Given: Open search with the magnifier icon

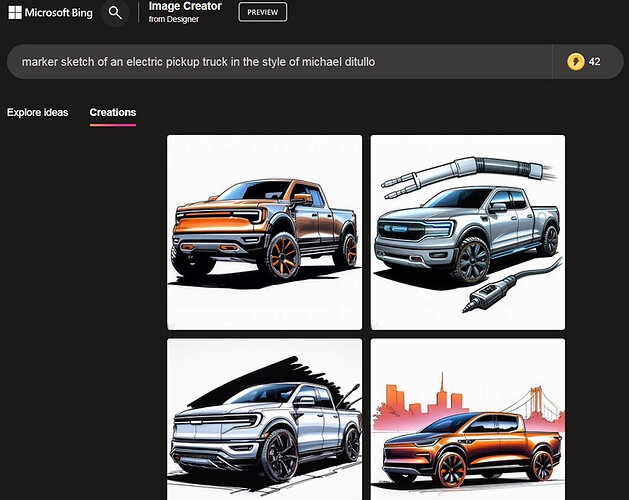Looking at the screenshot, I should [x=115, y=13].
